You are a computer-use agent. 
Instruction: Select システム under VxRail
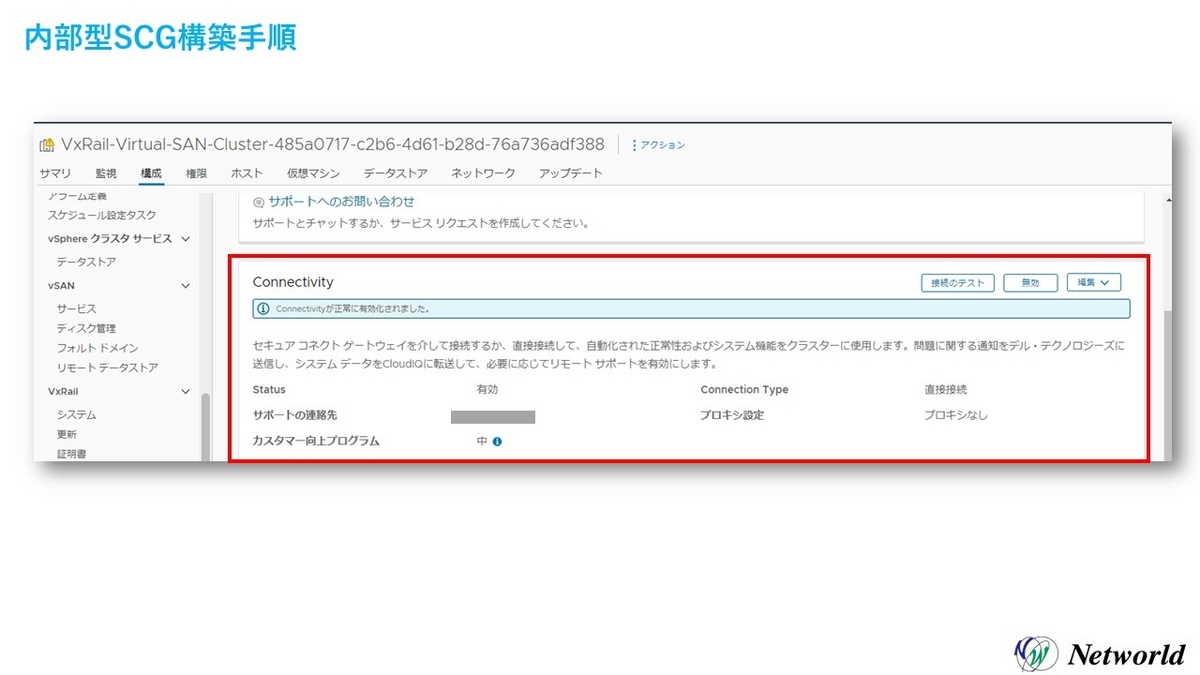point(77,414)
